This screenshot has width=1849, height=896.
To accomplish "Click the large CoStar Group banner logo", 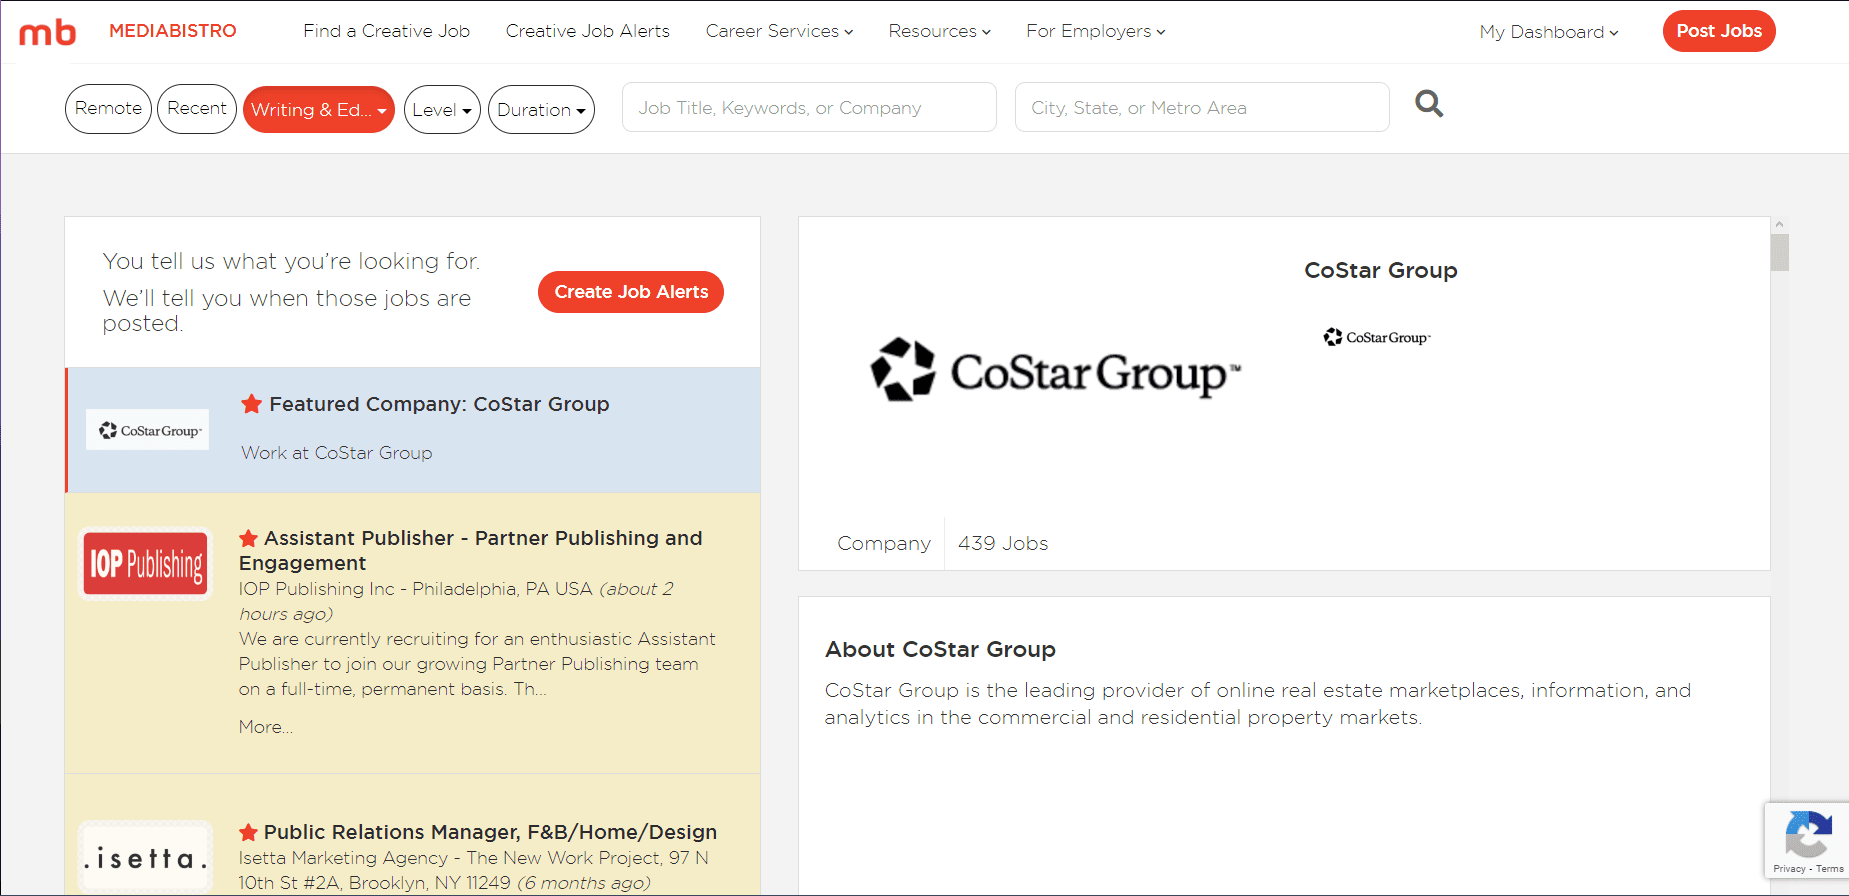I will coord(1055,371).
